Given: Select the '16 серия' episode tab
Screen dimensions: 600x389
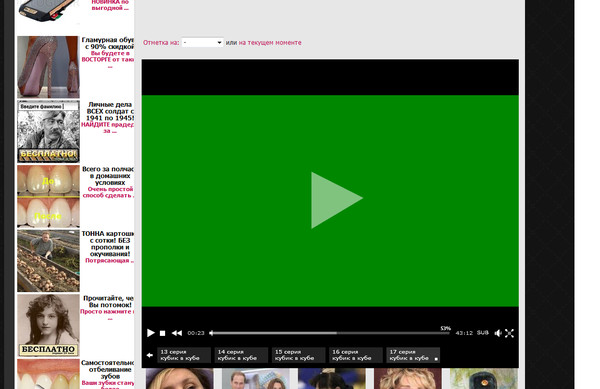Looking at the screenshot, I should point(355,355).
